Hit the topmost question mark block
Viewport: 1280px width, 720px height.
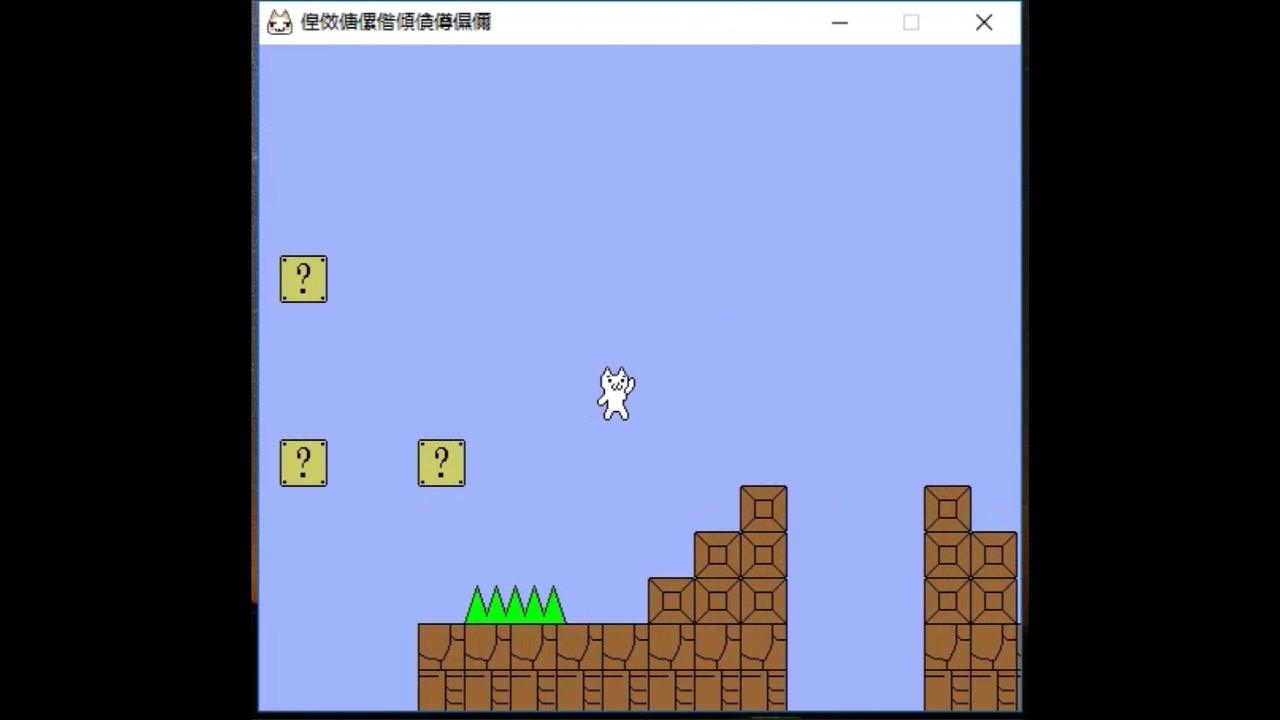[x=303, y=279]
